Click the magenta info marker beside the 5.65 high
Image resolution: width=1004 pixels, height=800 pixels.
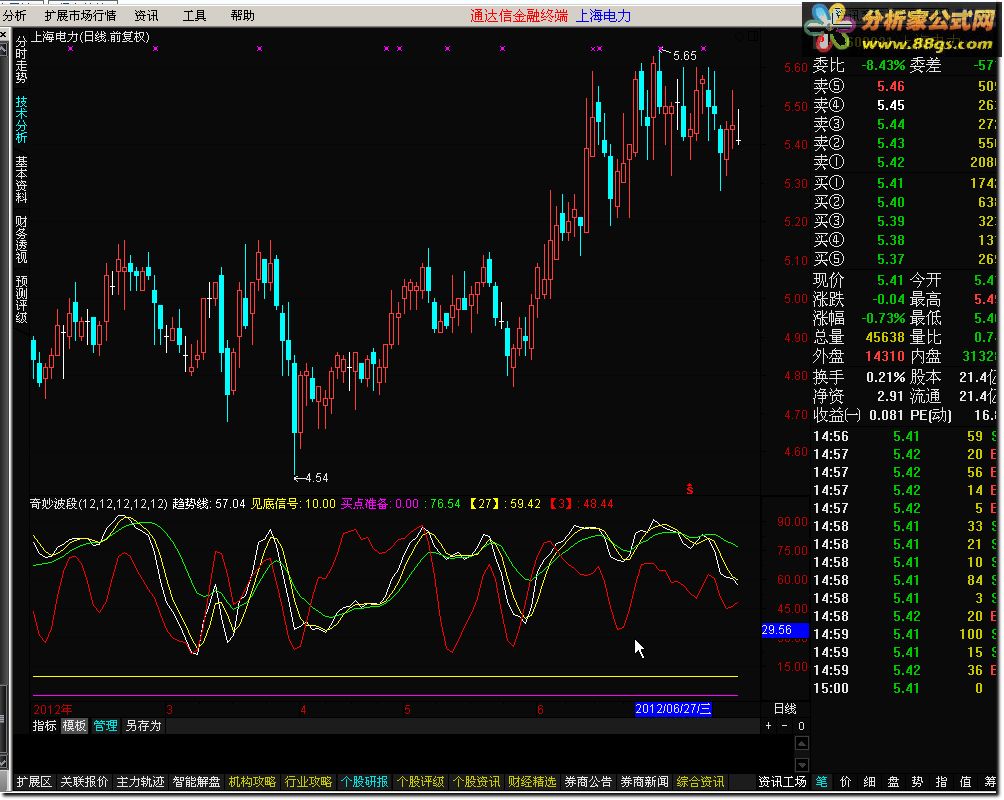pyautogui.click(x=660, y=48)
